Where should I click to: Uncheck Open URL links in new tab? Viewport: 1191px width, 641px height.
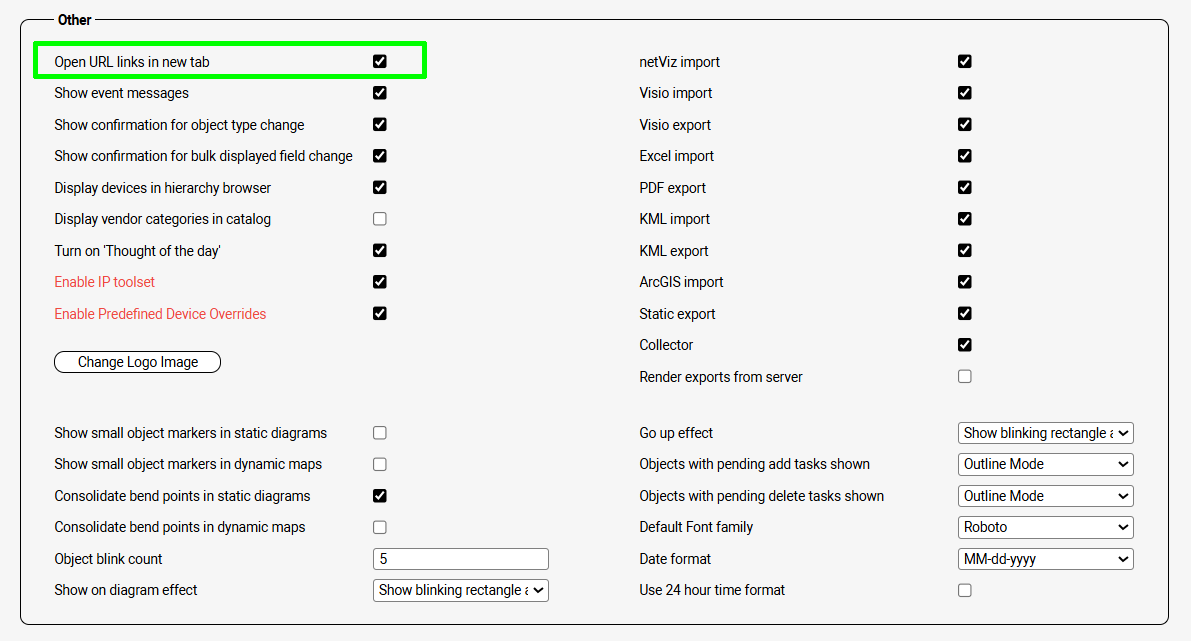pyautogui.click(x=380, y=62)
